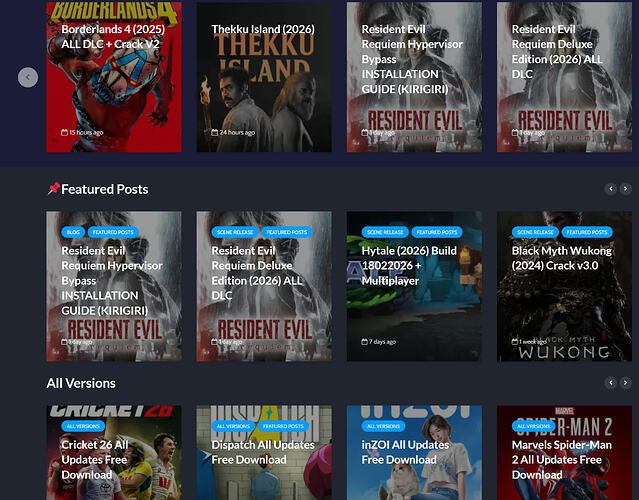Screen dimensions: 639x500
Task: Click '1 week ago' on Black Myth Wukong card
Action: 533,341
